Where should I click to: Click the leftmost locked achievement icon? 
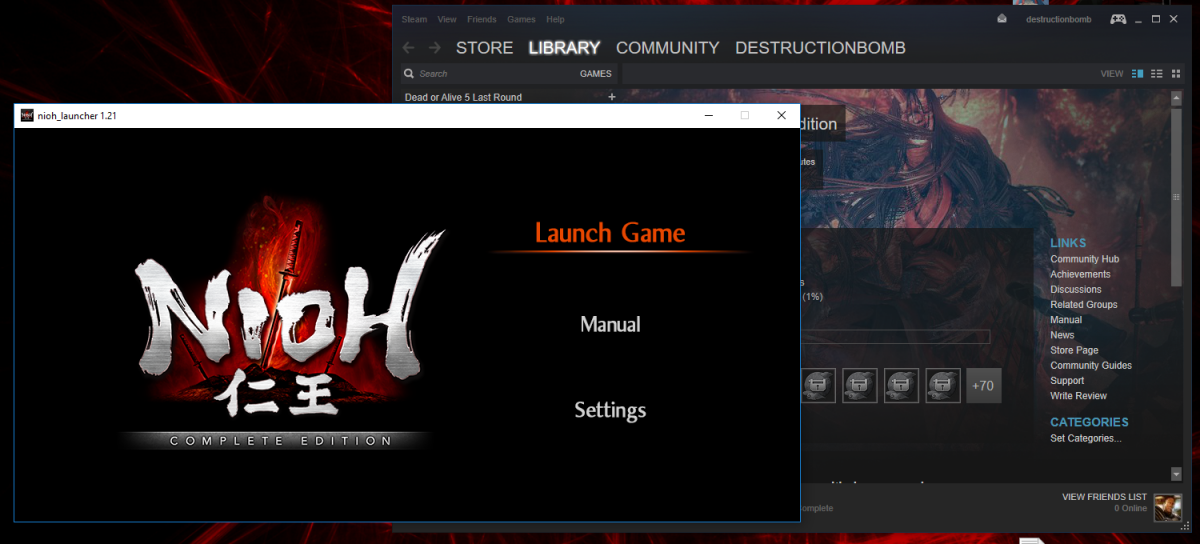(818, 385)
